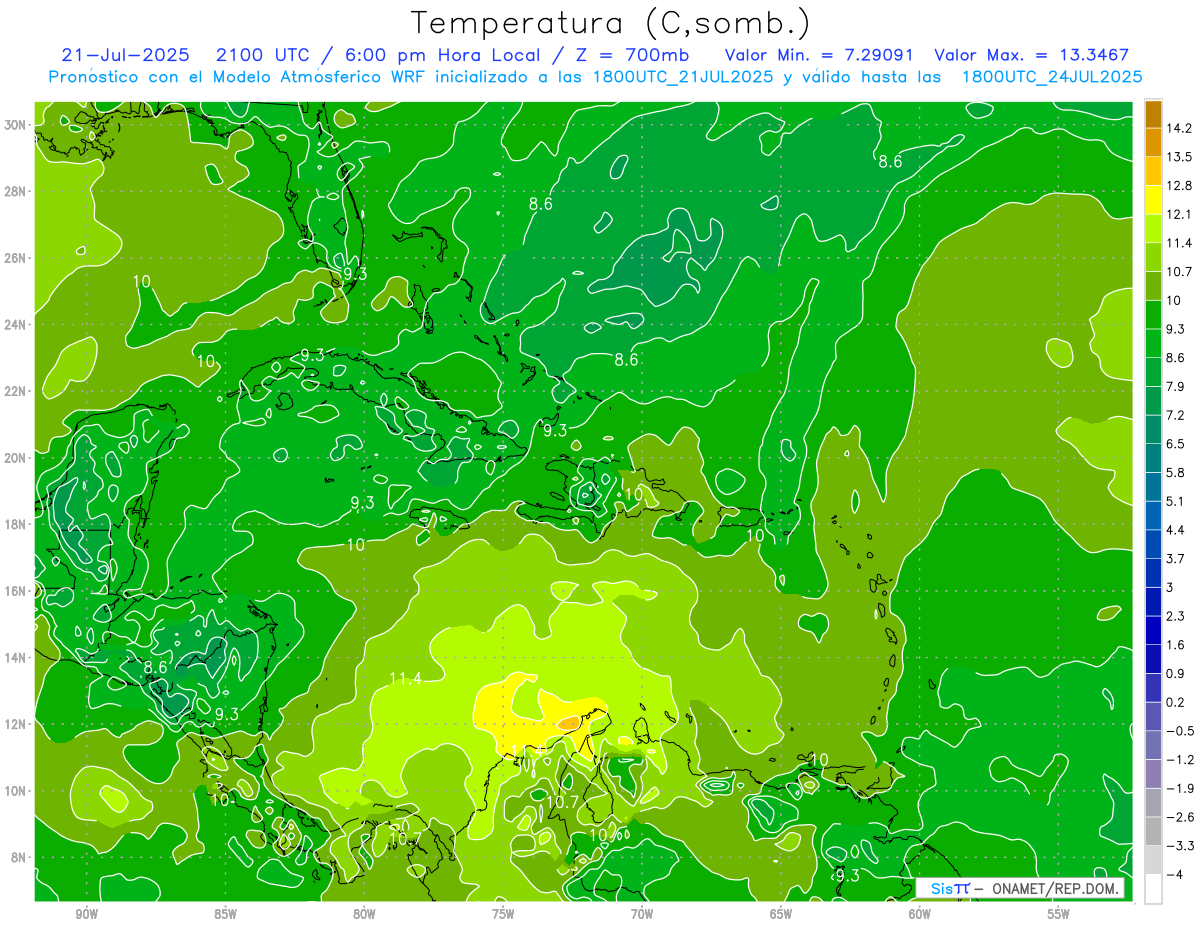This screenshot has width=1200, height=927.
Task: Click the white bottom swatch below -4
Action: click(x=1153, y=889)
